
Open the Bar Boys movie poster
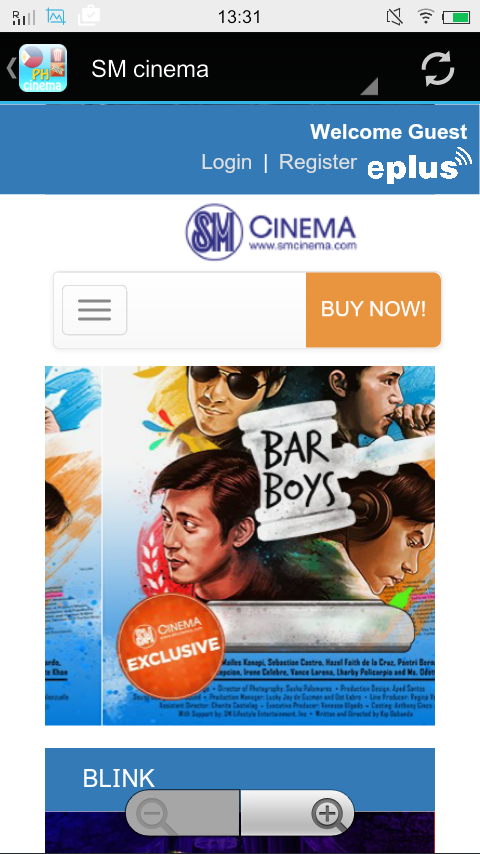tap(269, 546)
